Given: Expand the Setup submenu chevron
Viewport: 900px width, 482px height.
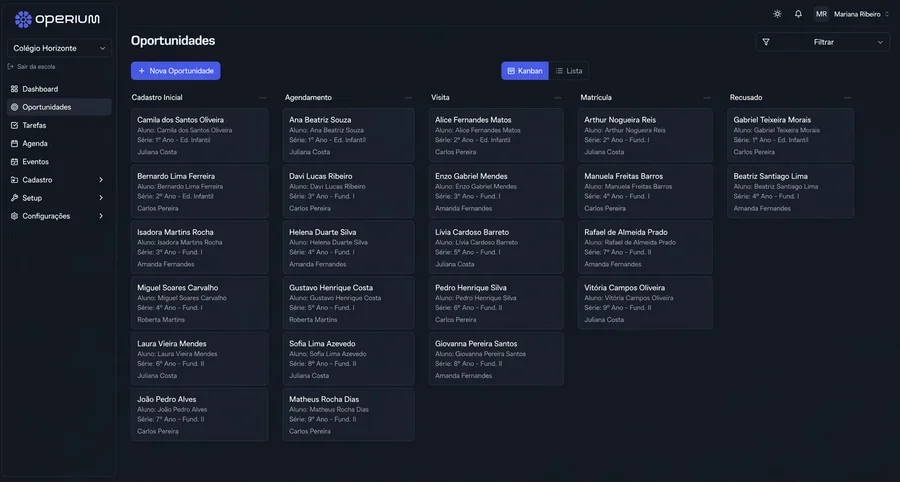Looking at the screenshot, I should (101, 198).
